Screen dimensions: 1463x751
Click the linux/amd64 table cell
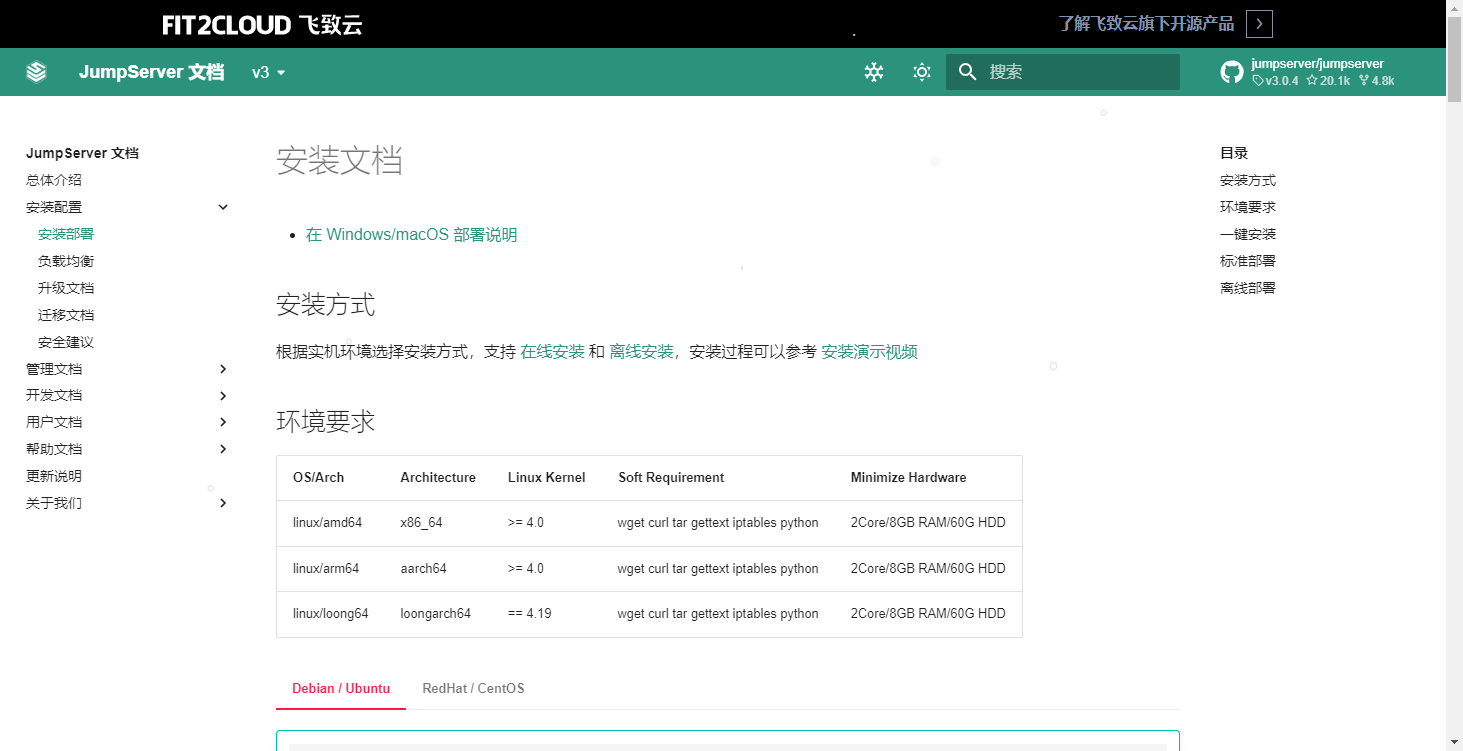328,523
